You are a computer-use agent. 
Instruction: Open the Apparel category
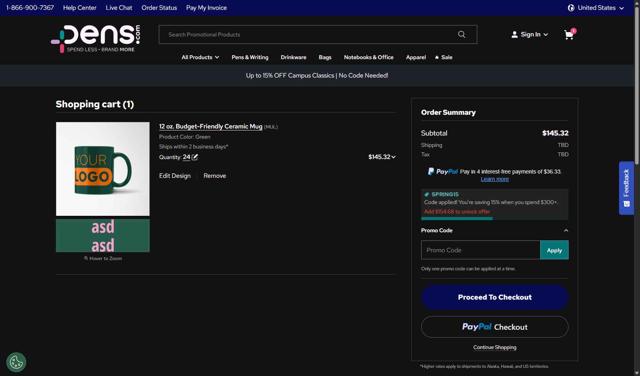416,57
